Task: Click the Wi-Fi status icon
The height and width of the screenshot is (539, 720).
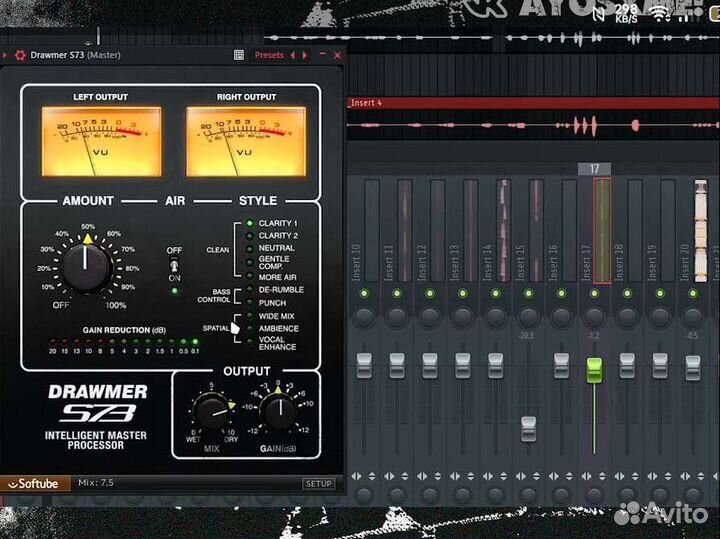Action: [659, 15]
